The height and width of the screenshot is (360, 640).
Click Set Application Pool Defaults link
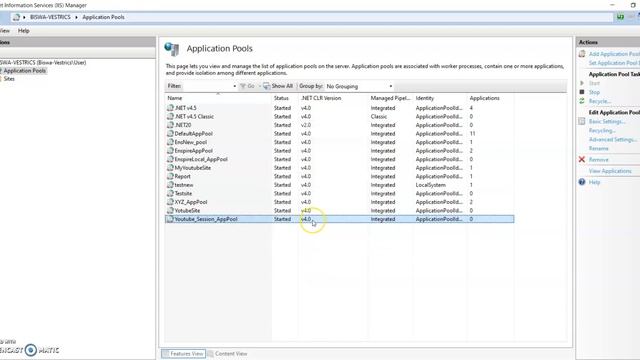click(x=614, y=63)
